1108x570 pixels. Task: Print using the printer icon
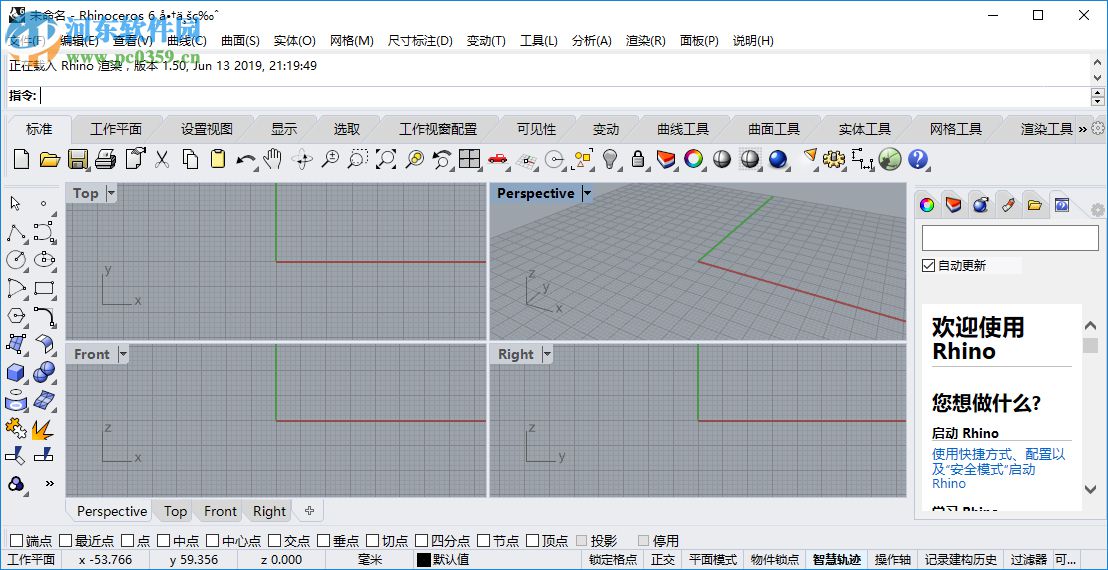[105, 159]
